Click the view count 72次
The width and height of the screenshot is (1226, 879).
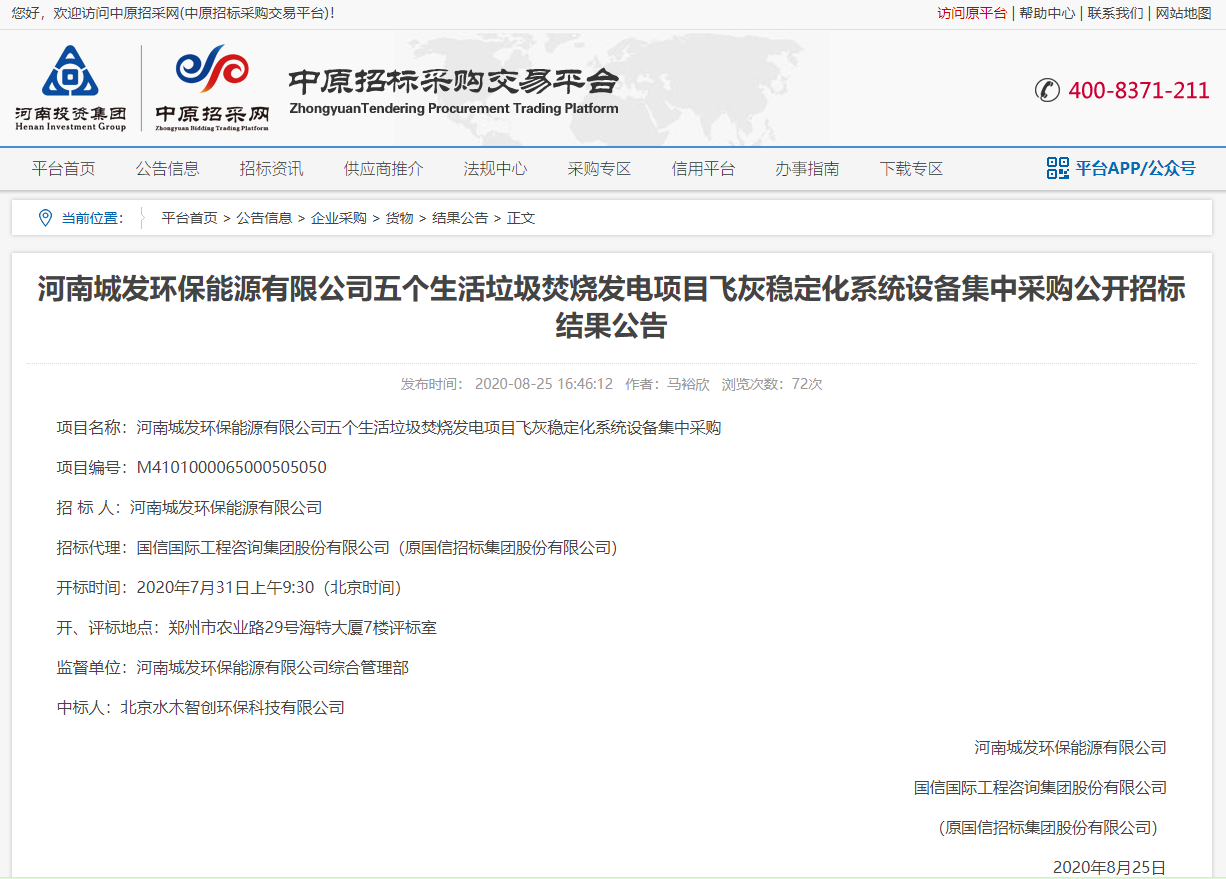807,384
